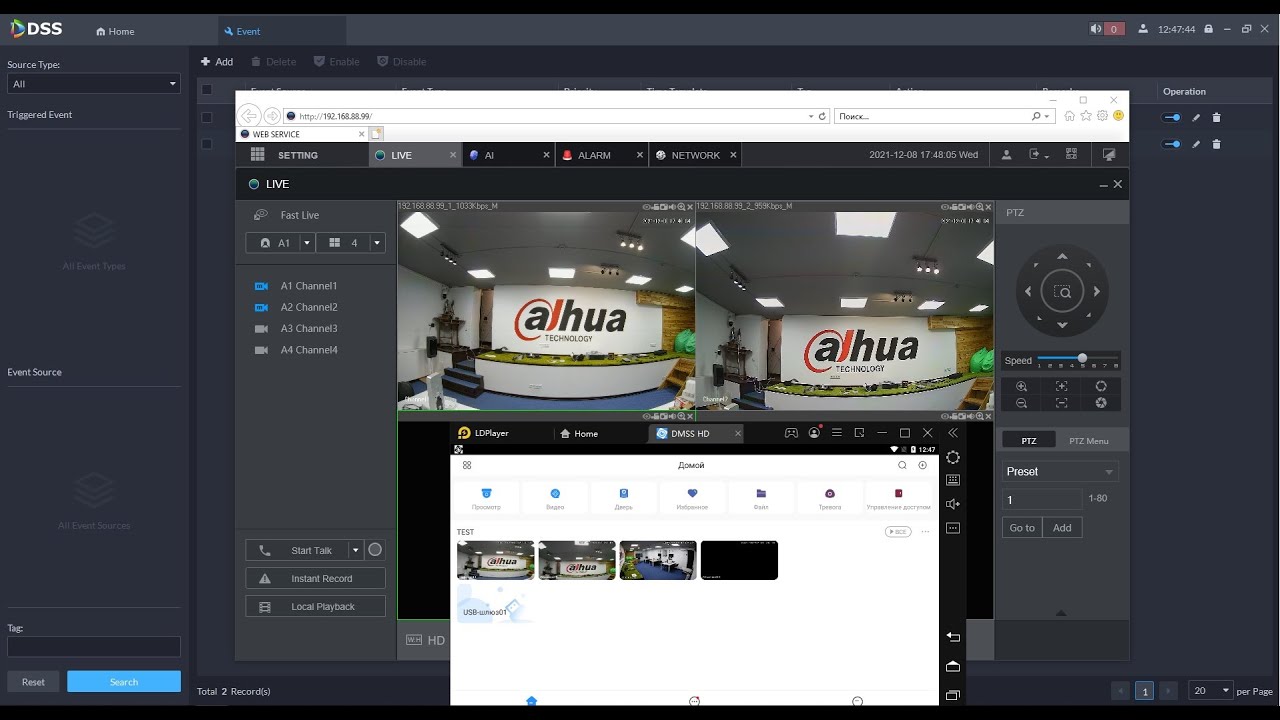Check the first event row checkbox
The height and width of the screenshot is (720, 1280).
[207, 117]
